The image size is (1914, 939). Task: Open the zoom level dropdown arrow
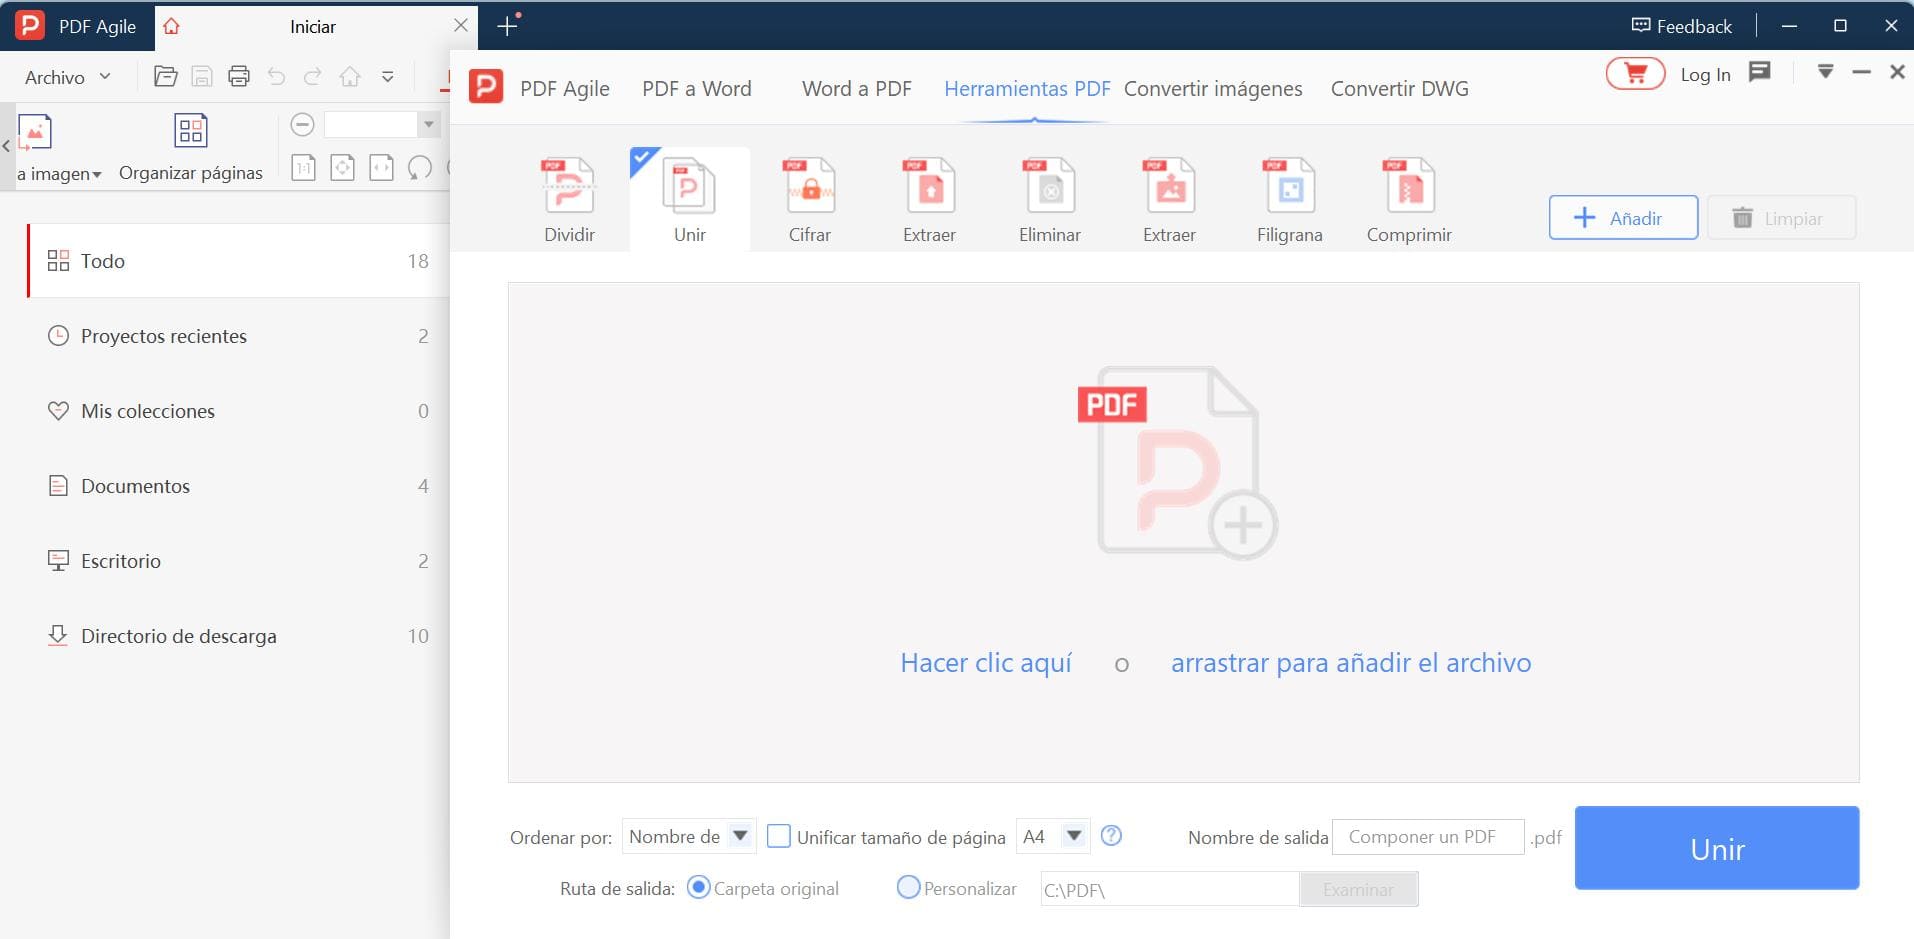(x=428, y=124)
